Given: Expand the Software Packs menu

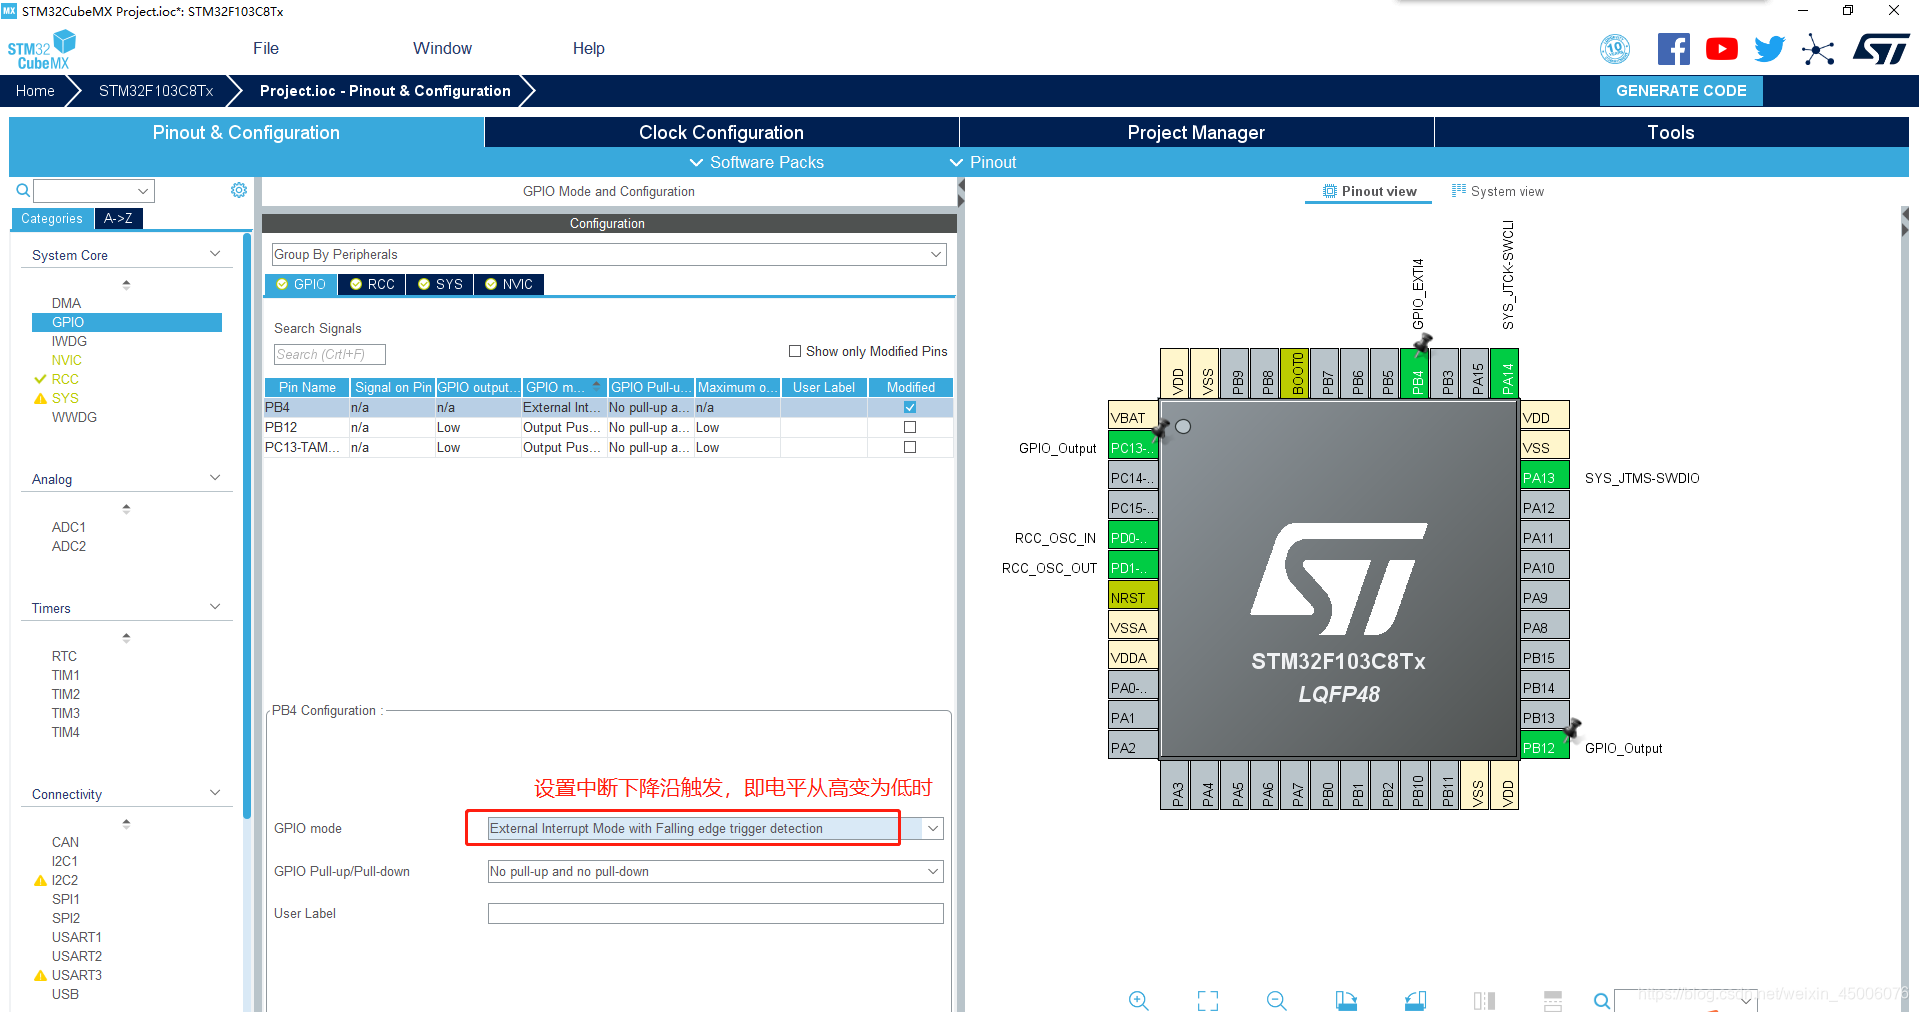Looking at the screenshot, I should click(x=757, y=162).
